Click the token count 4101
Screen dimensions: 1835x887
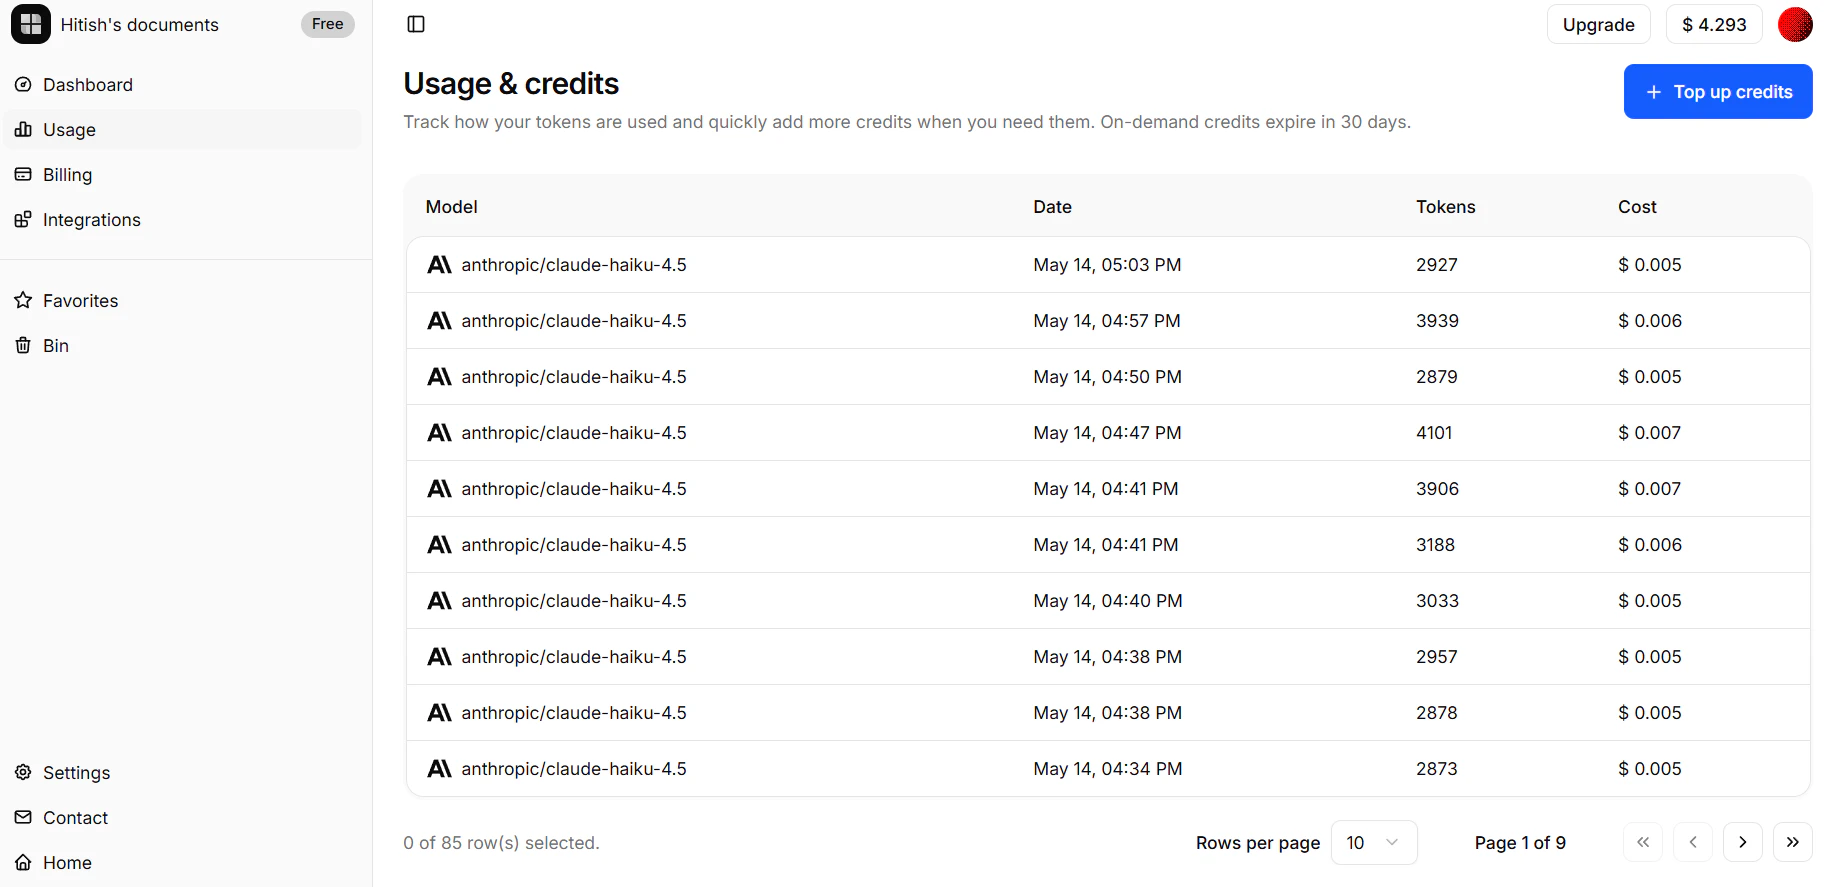click(1434, 433)
